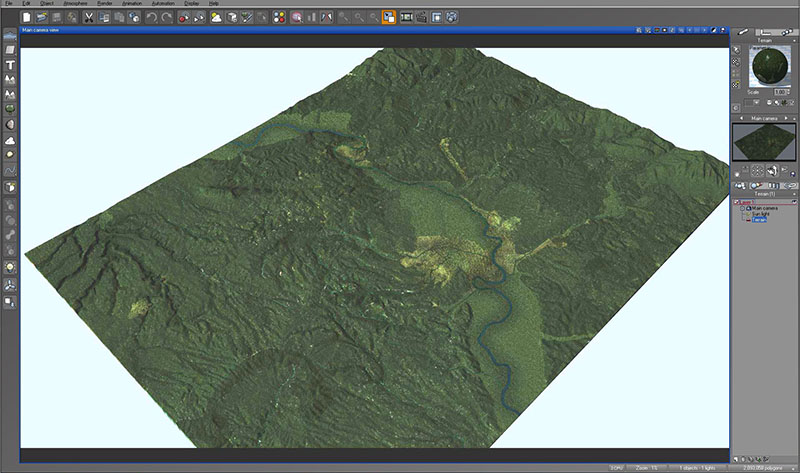Click the highlighted orange view toggle icon
This screenshot has height=473, width=800.
pos(388,17)
